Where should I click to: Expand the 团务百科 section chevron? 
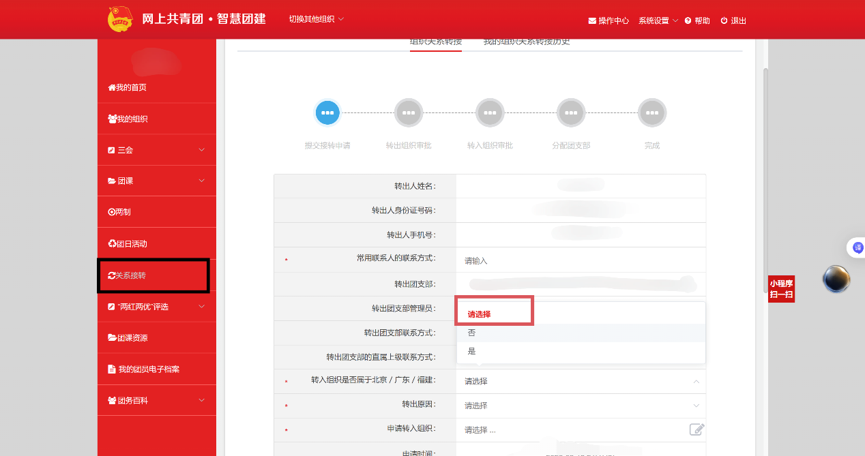(x=201, y=400)
